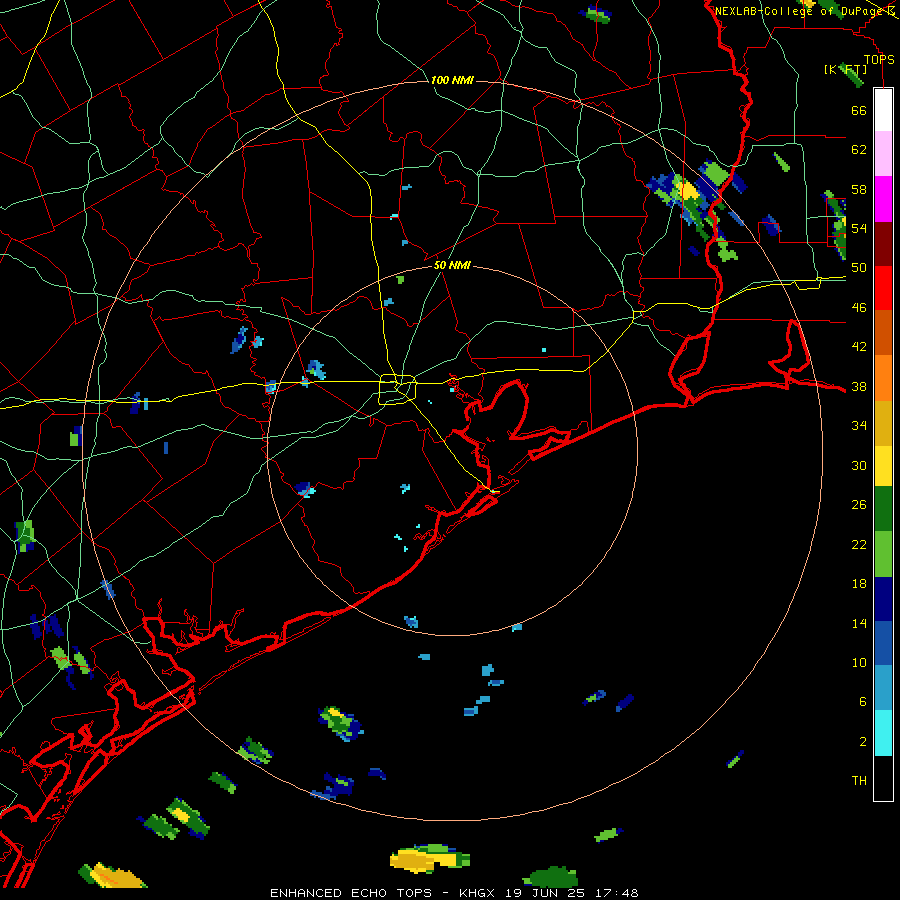Click the dark red 54 kft legend band
900x900 pixels.
883,243
